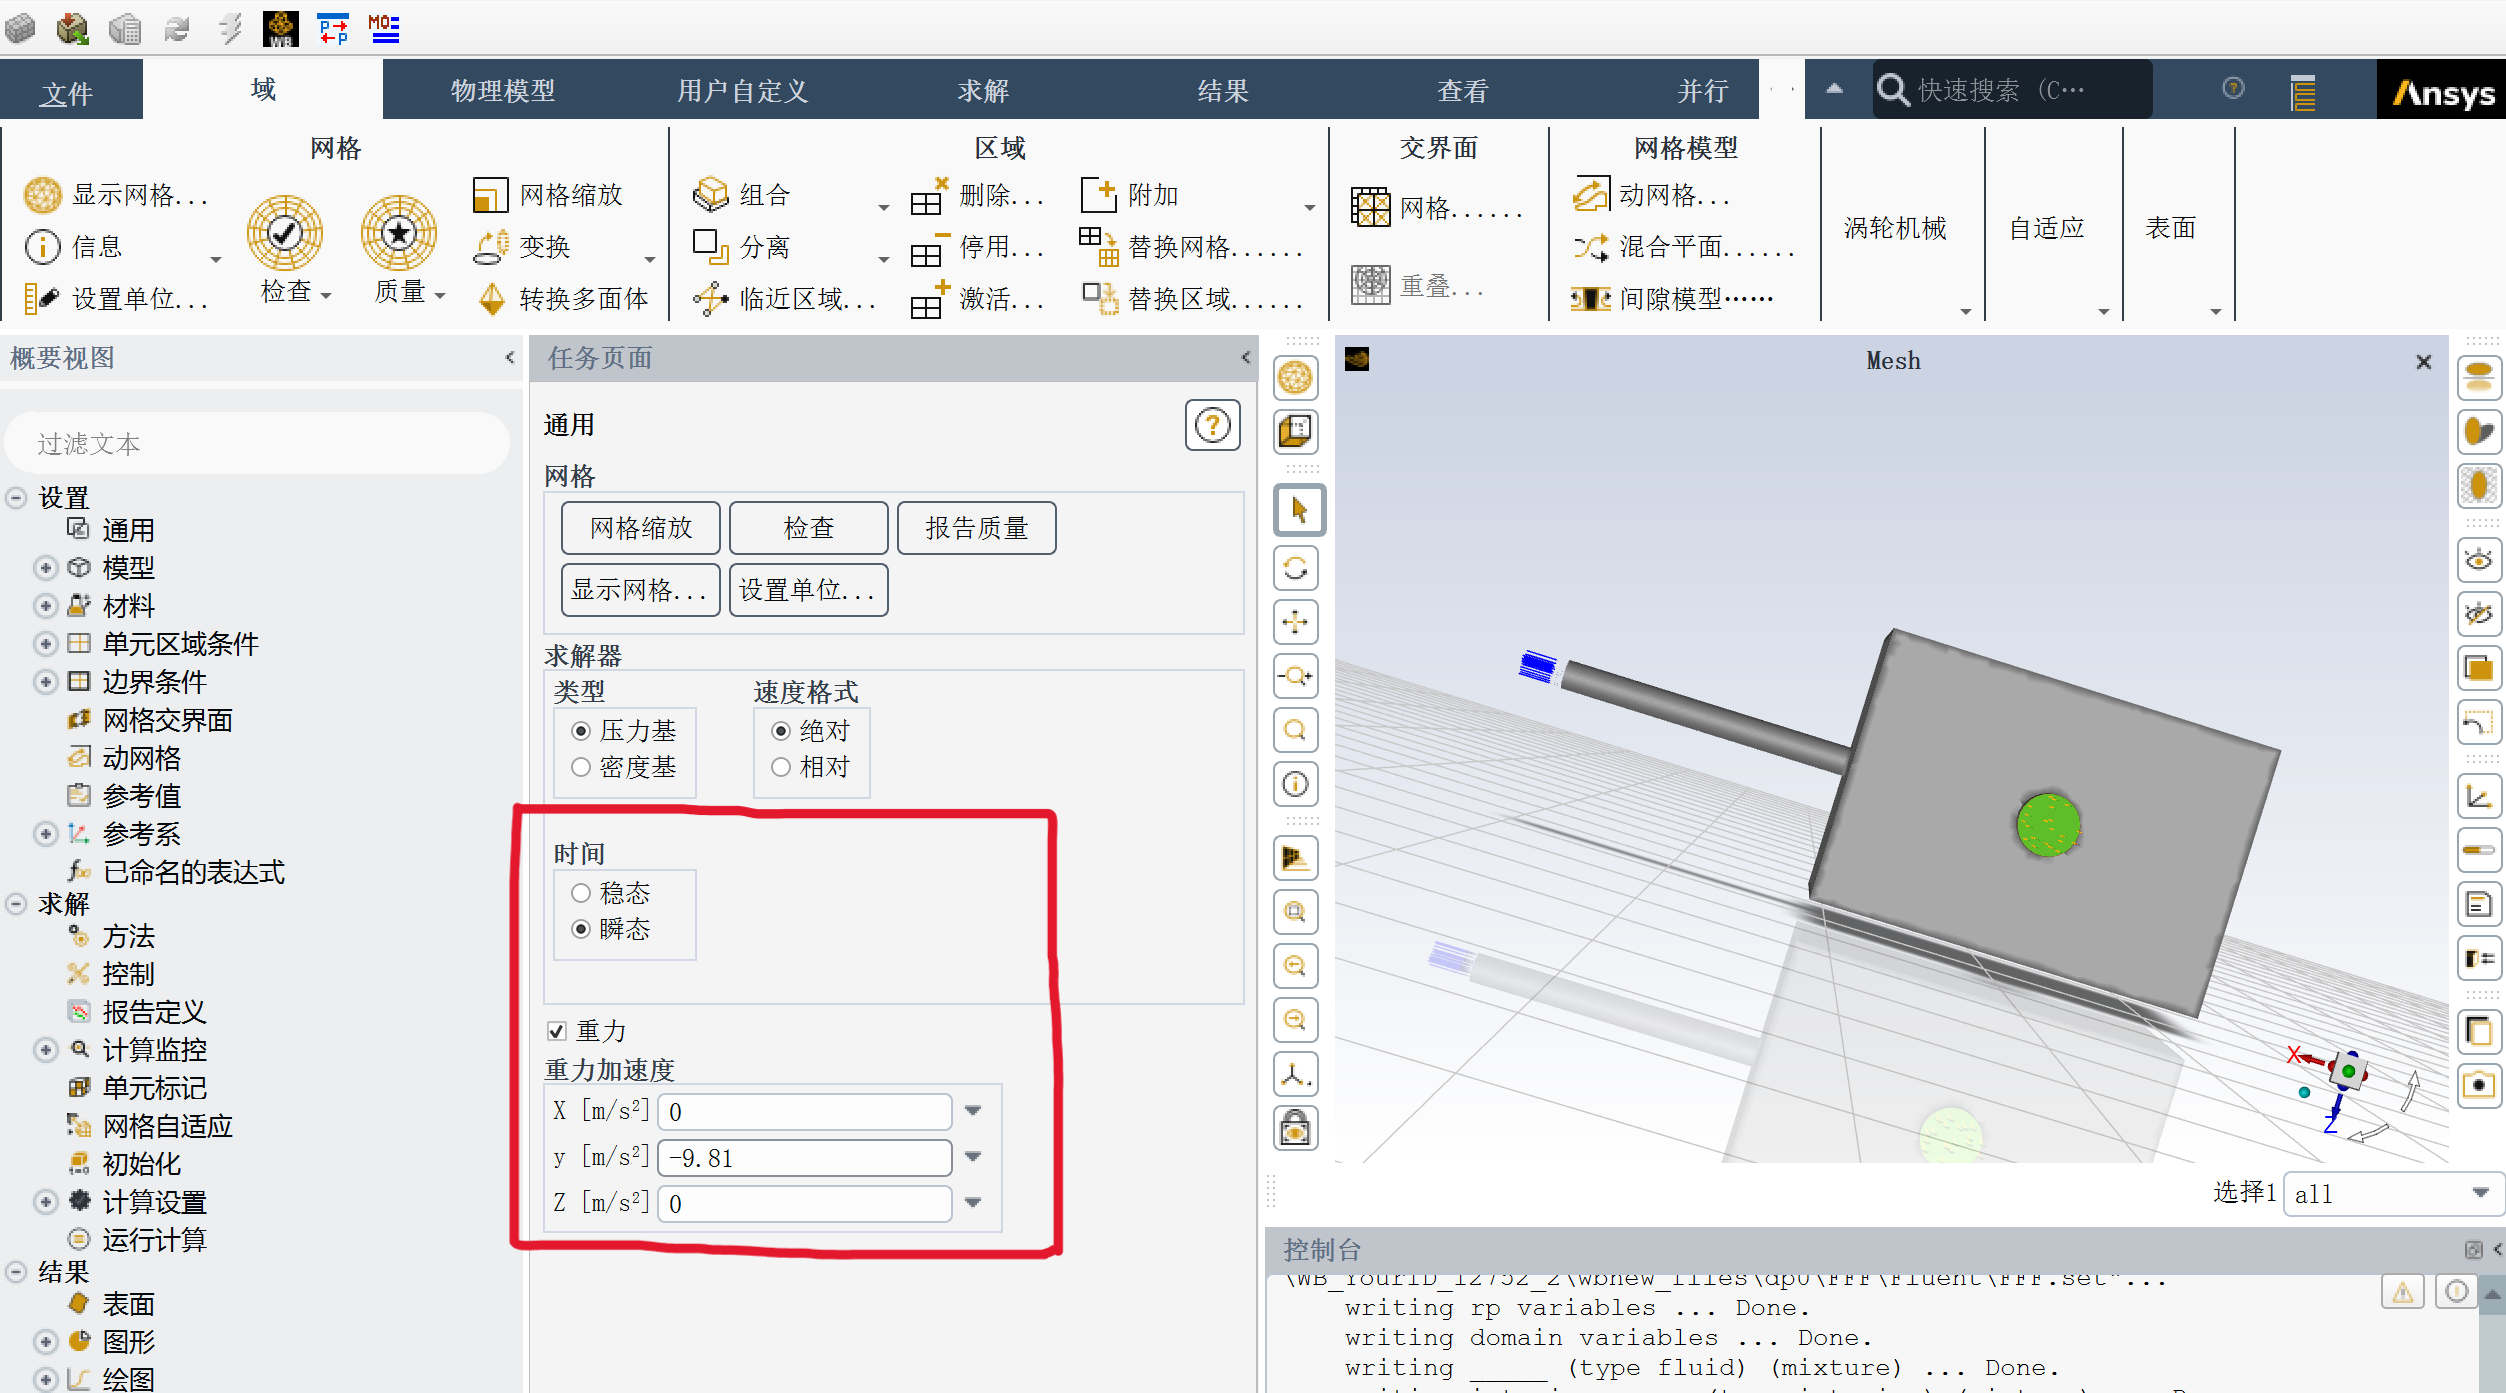Select 绝对 velocity formulation
The image size is (2506, 1393).
pyautogui.click(x=781, y=731)
